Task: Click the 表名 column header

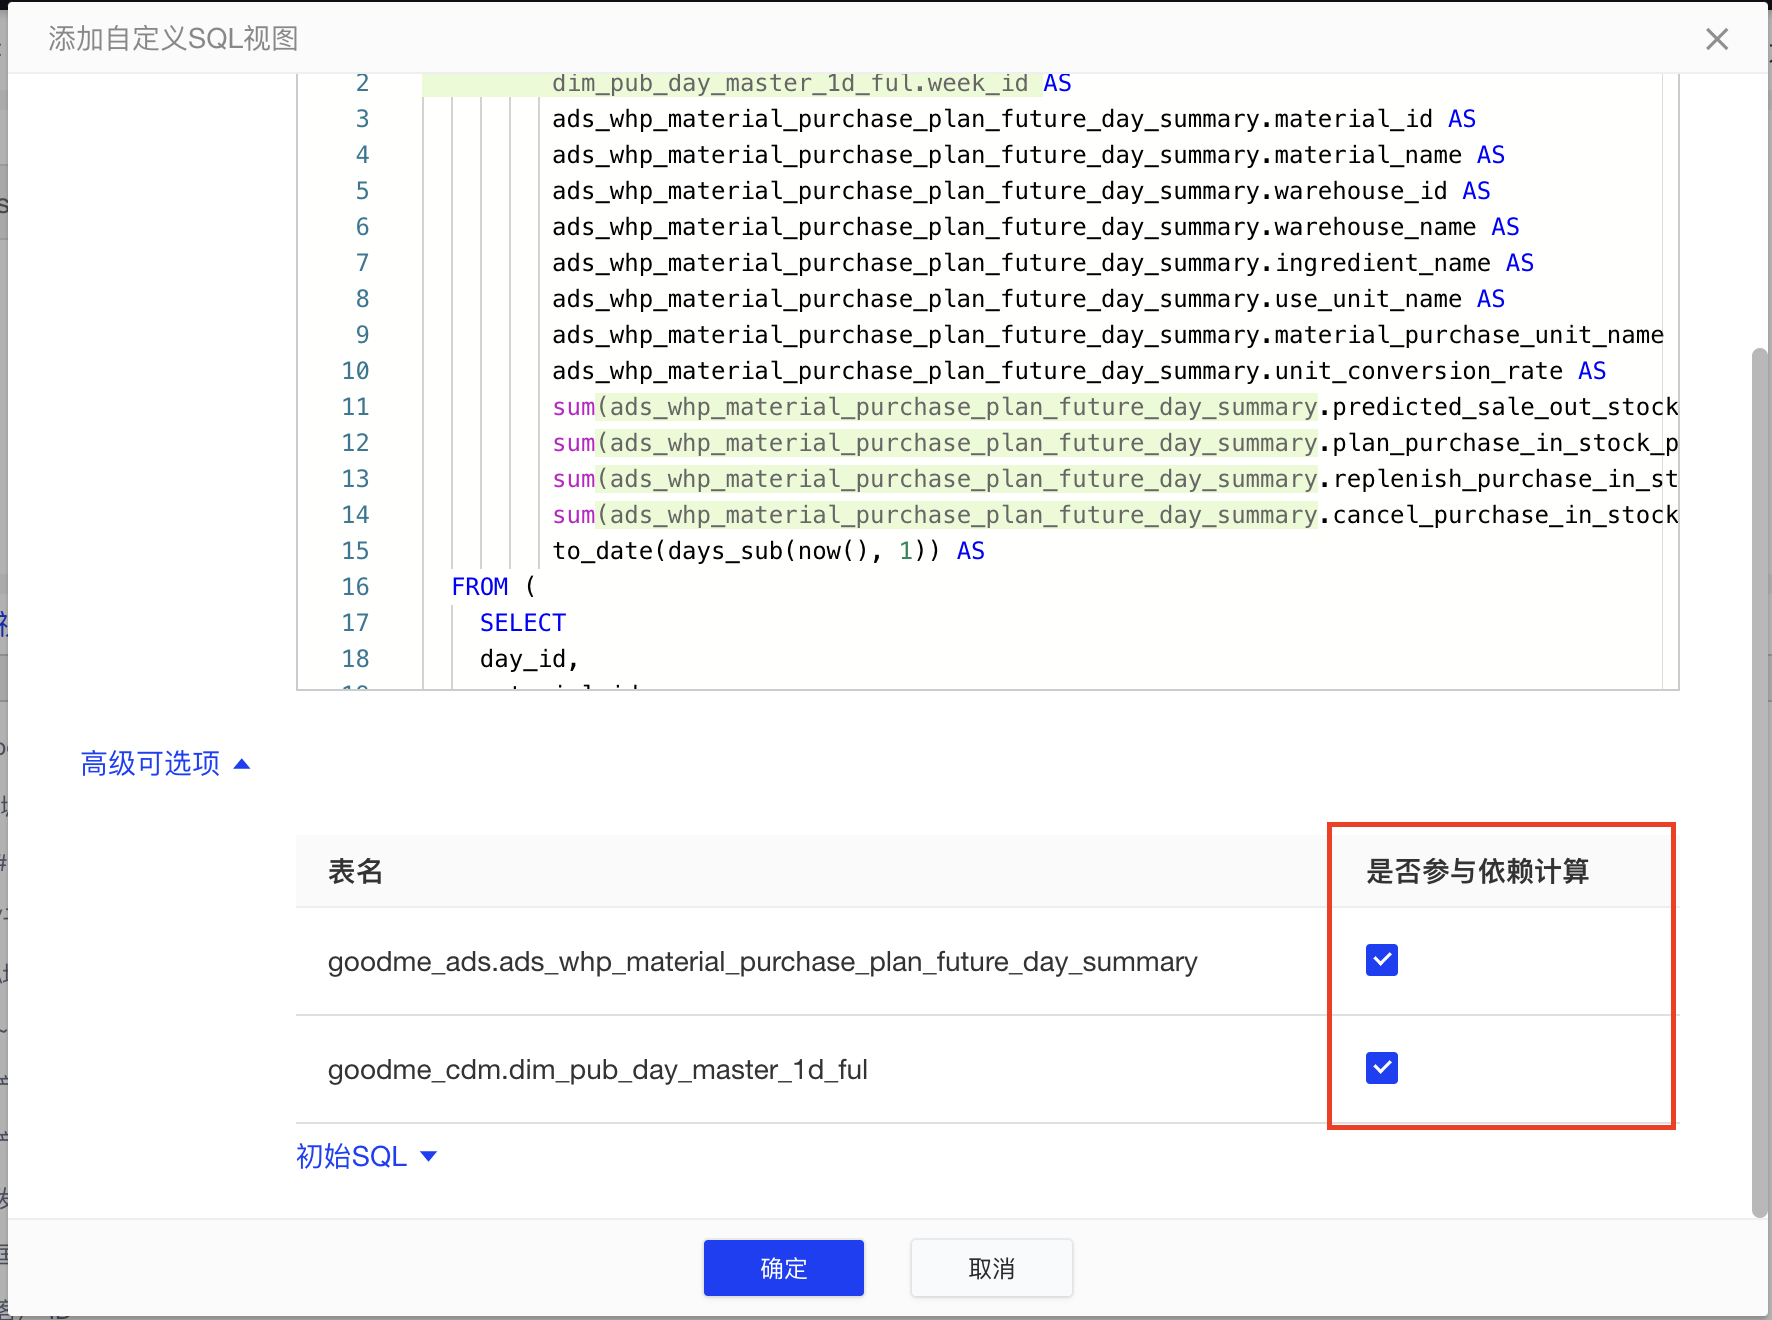Action: (355, 871)
